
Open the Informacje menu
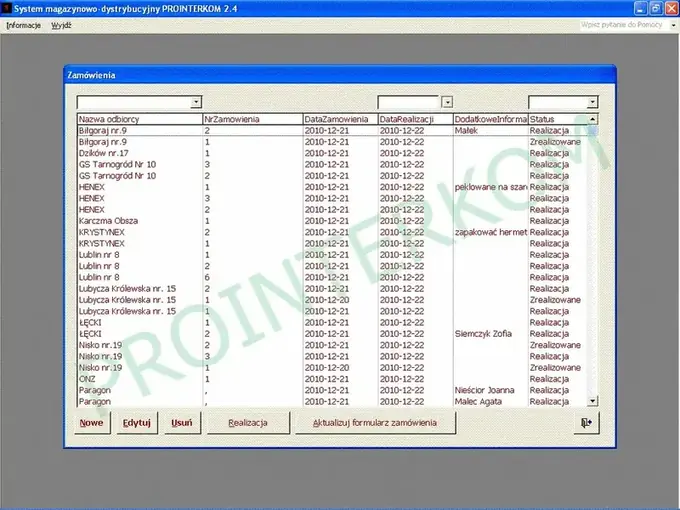click(23, 25)
